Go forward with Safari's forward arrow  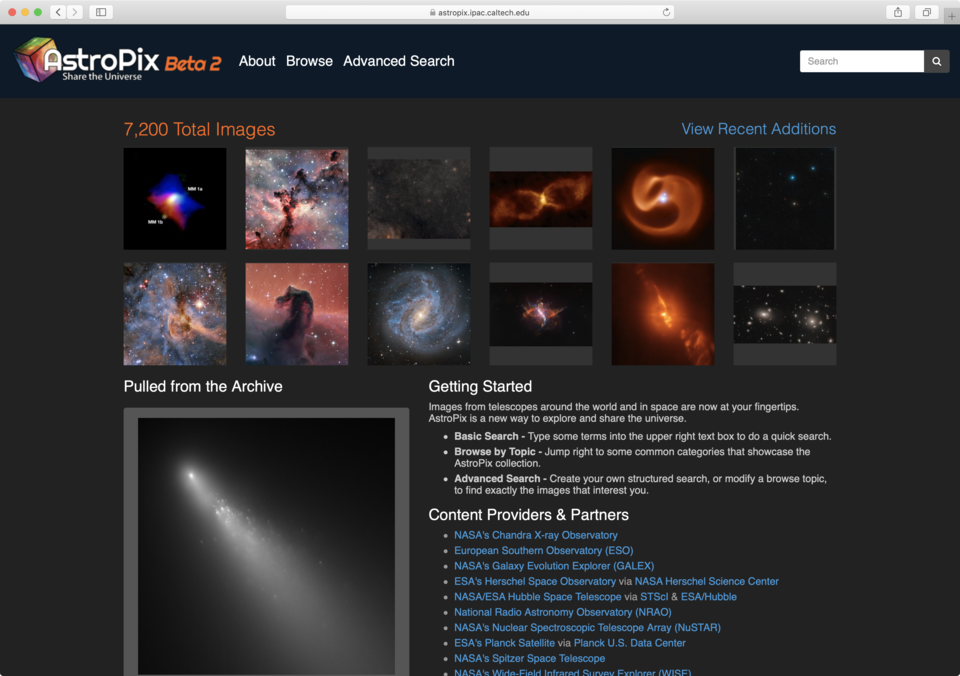(75, 12)
